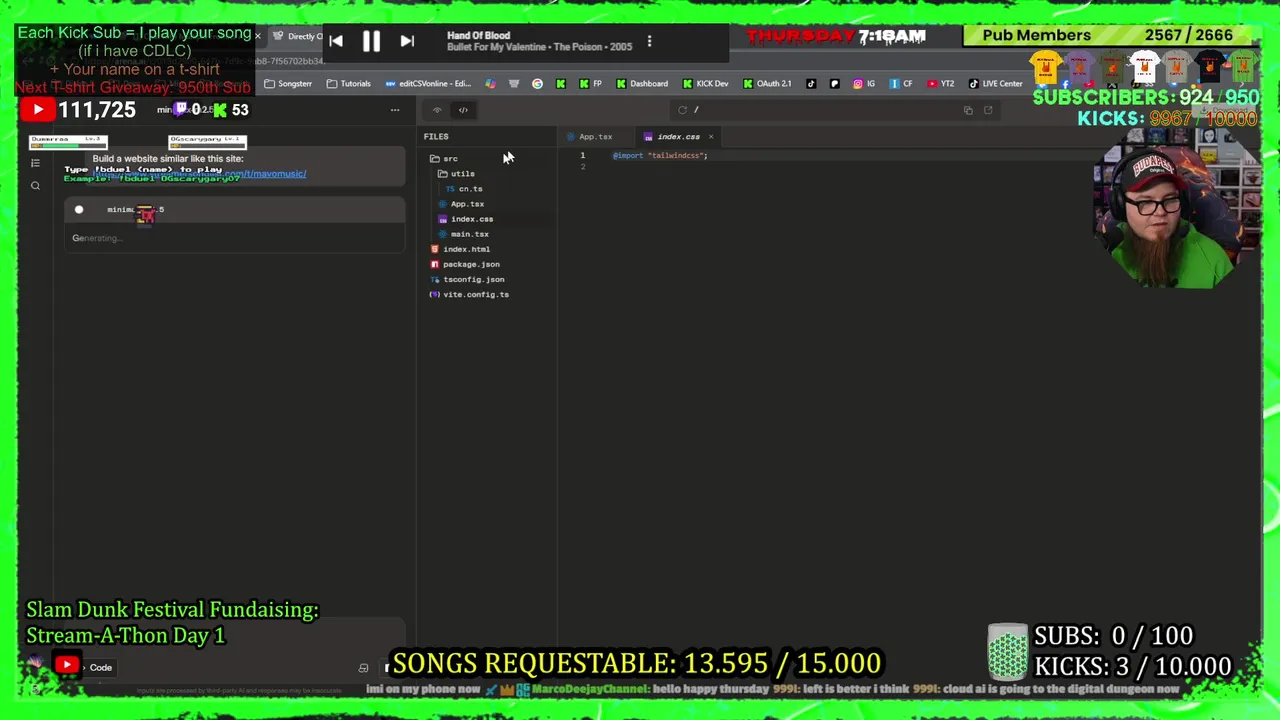Open the CF bookmark
1280x720 pixels.
point(901,84)
